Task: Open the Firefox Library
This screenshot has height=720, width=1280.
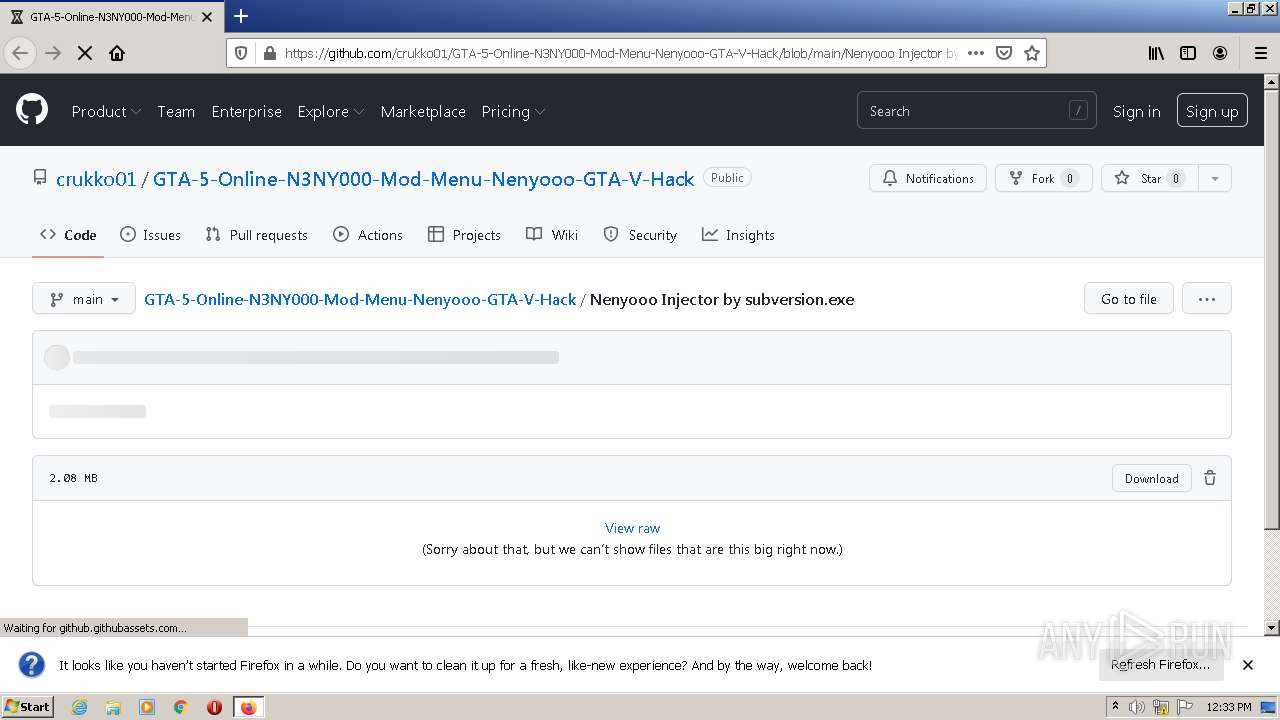Action: pyautogui.click(x=1156, y=53)
